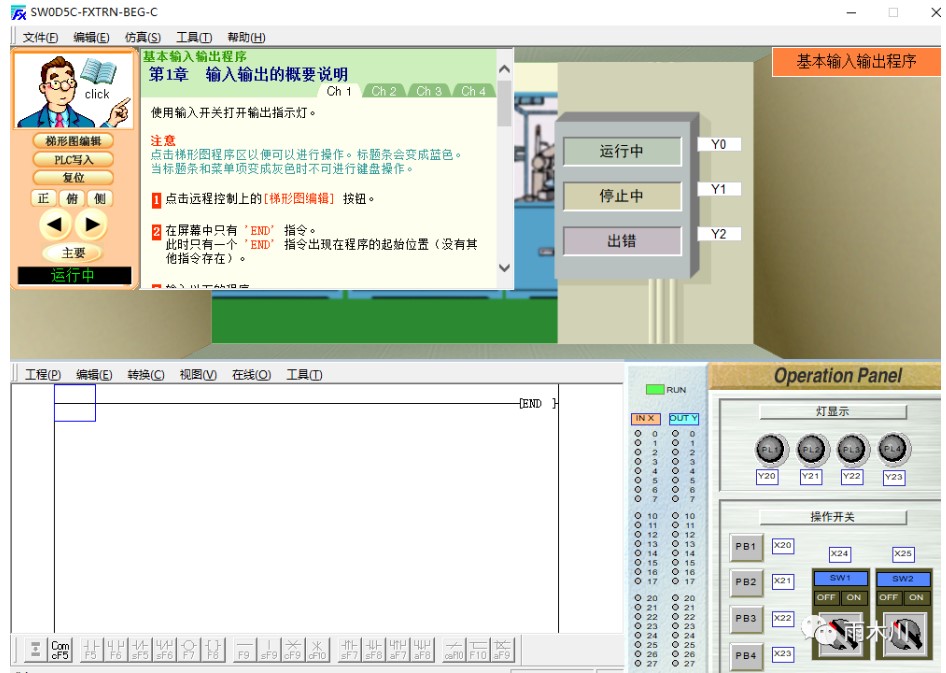This screenshot has width=946, height=673.
Task: Click the invert result icon (caF10)
Action: [x=454, y=649]
